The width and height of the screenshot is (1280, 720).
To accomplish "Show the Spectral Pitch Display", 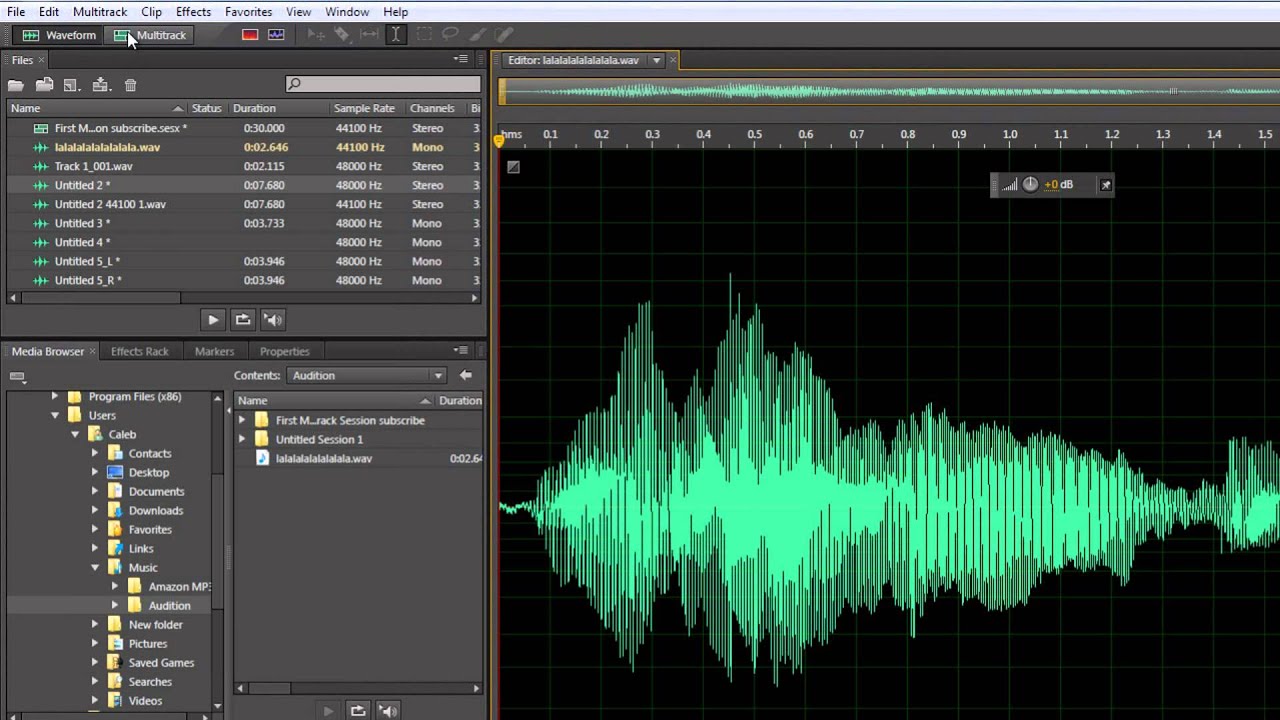I will coord(276,35).
